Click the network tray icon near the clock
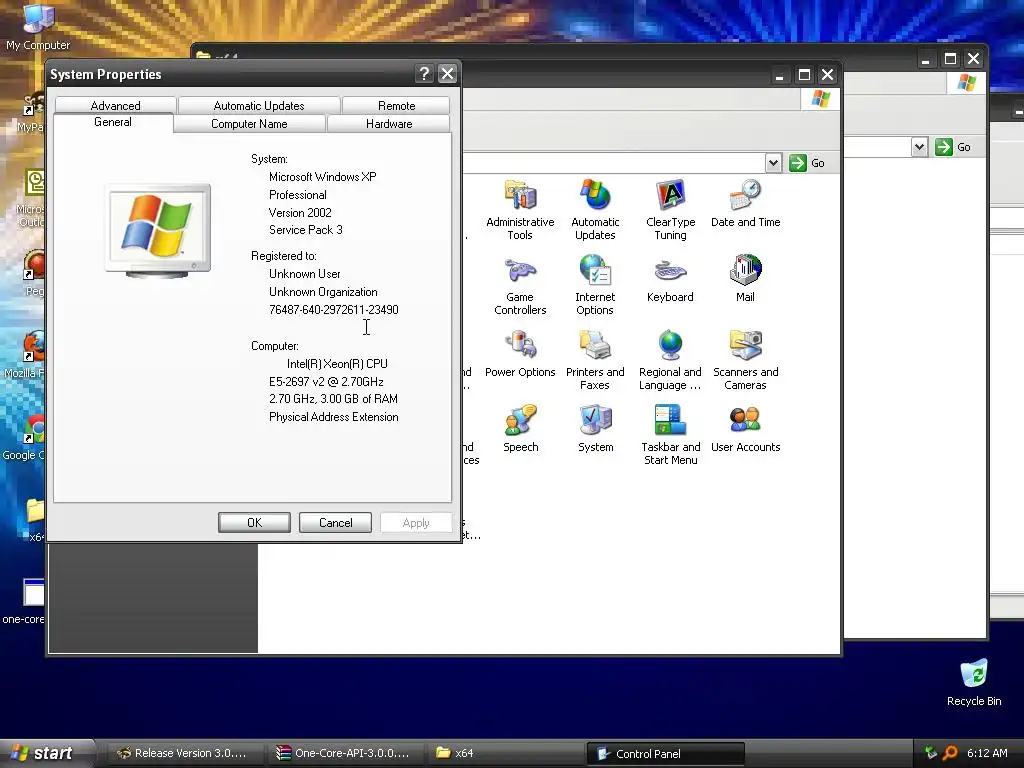 pos(931,753)
